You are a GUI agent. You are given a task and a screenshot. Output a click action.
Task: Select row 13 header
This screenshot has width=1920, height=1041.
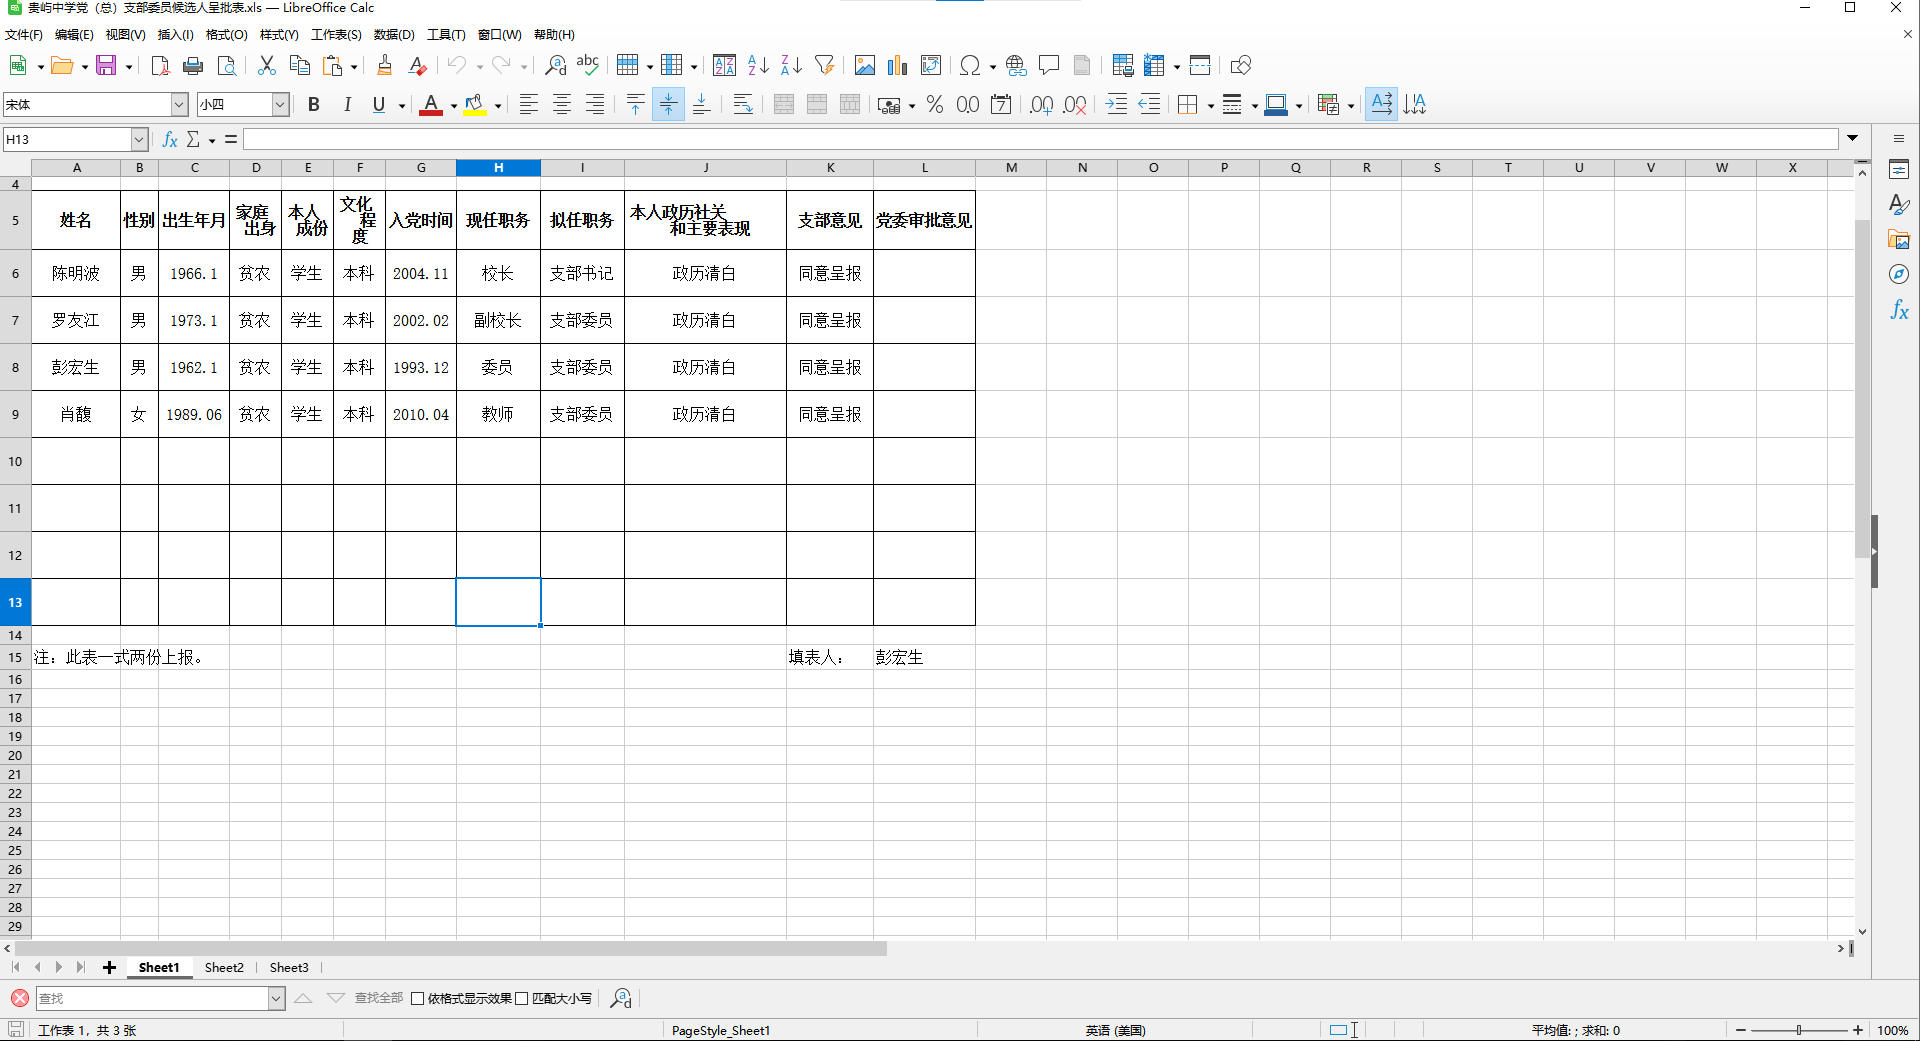pyautogui.click(x=15, y=602)
